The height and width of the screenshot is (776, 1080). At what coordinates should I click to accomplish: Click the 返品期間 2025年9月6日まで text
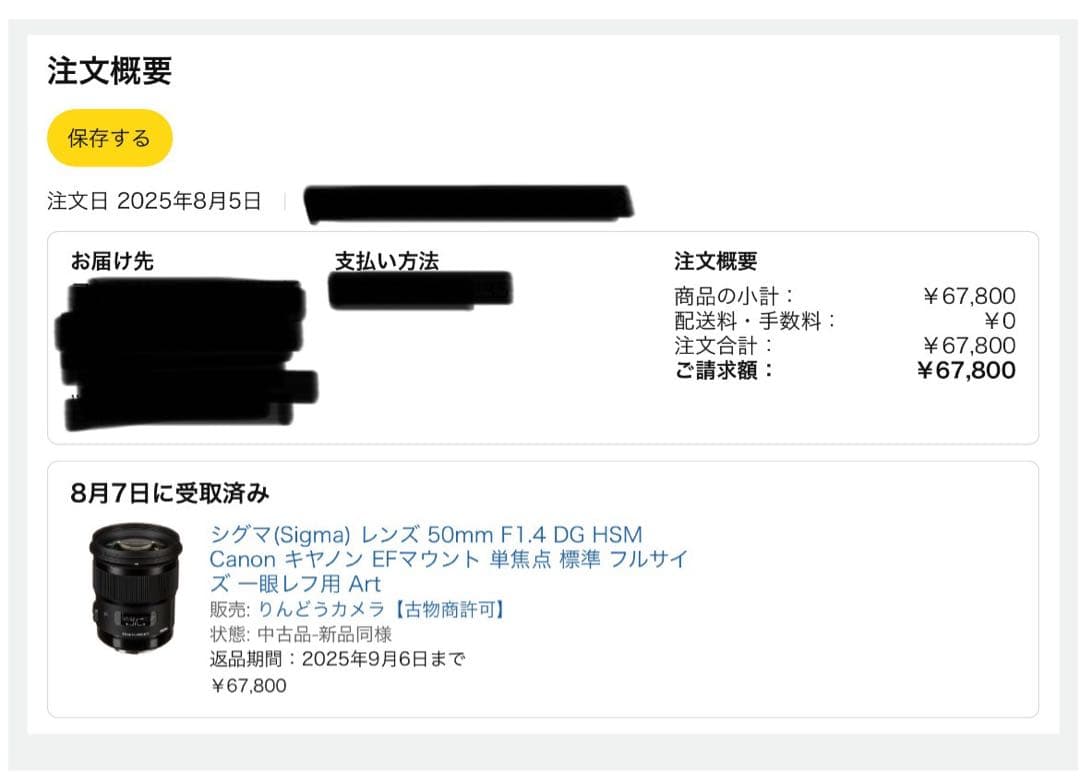pos(338,659)
